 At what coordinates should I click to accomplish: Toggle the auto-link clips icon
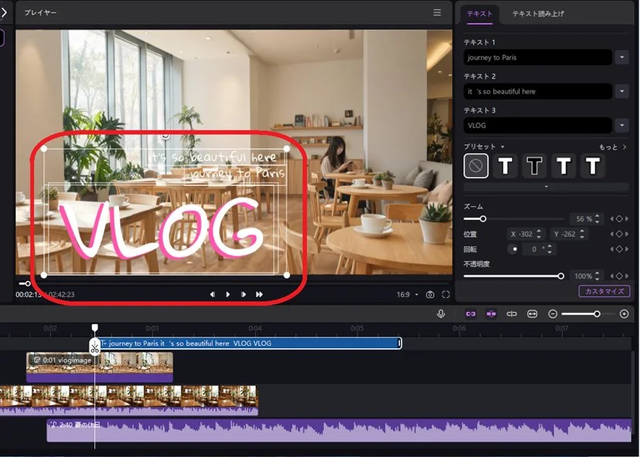click(471, 314)
